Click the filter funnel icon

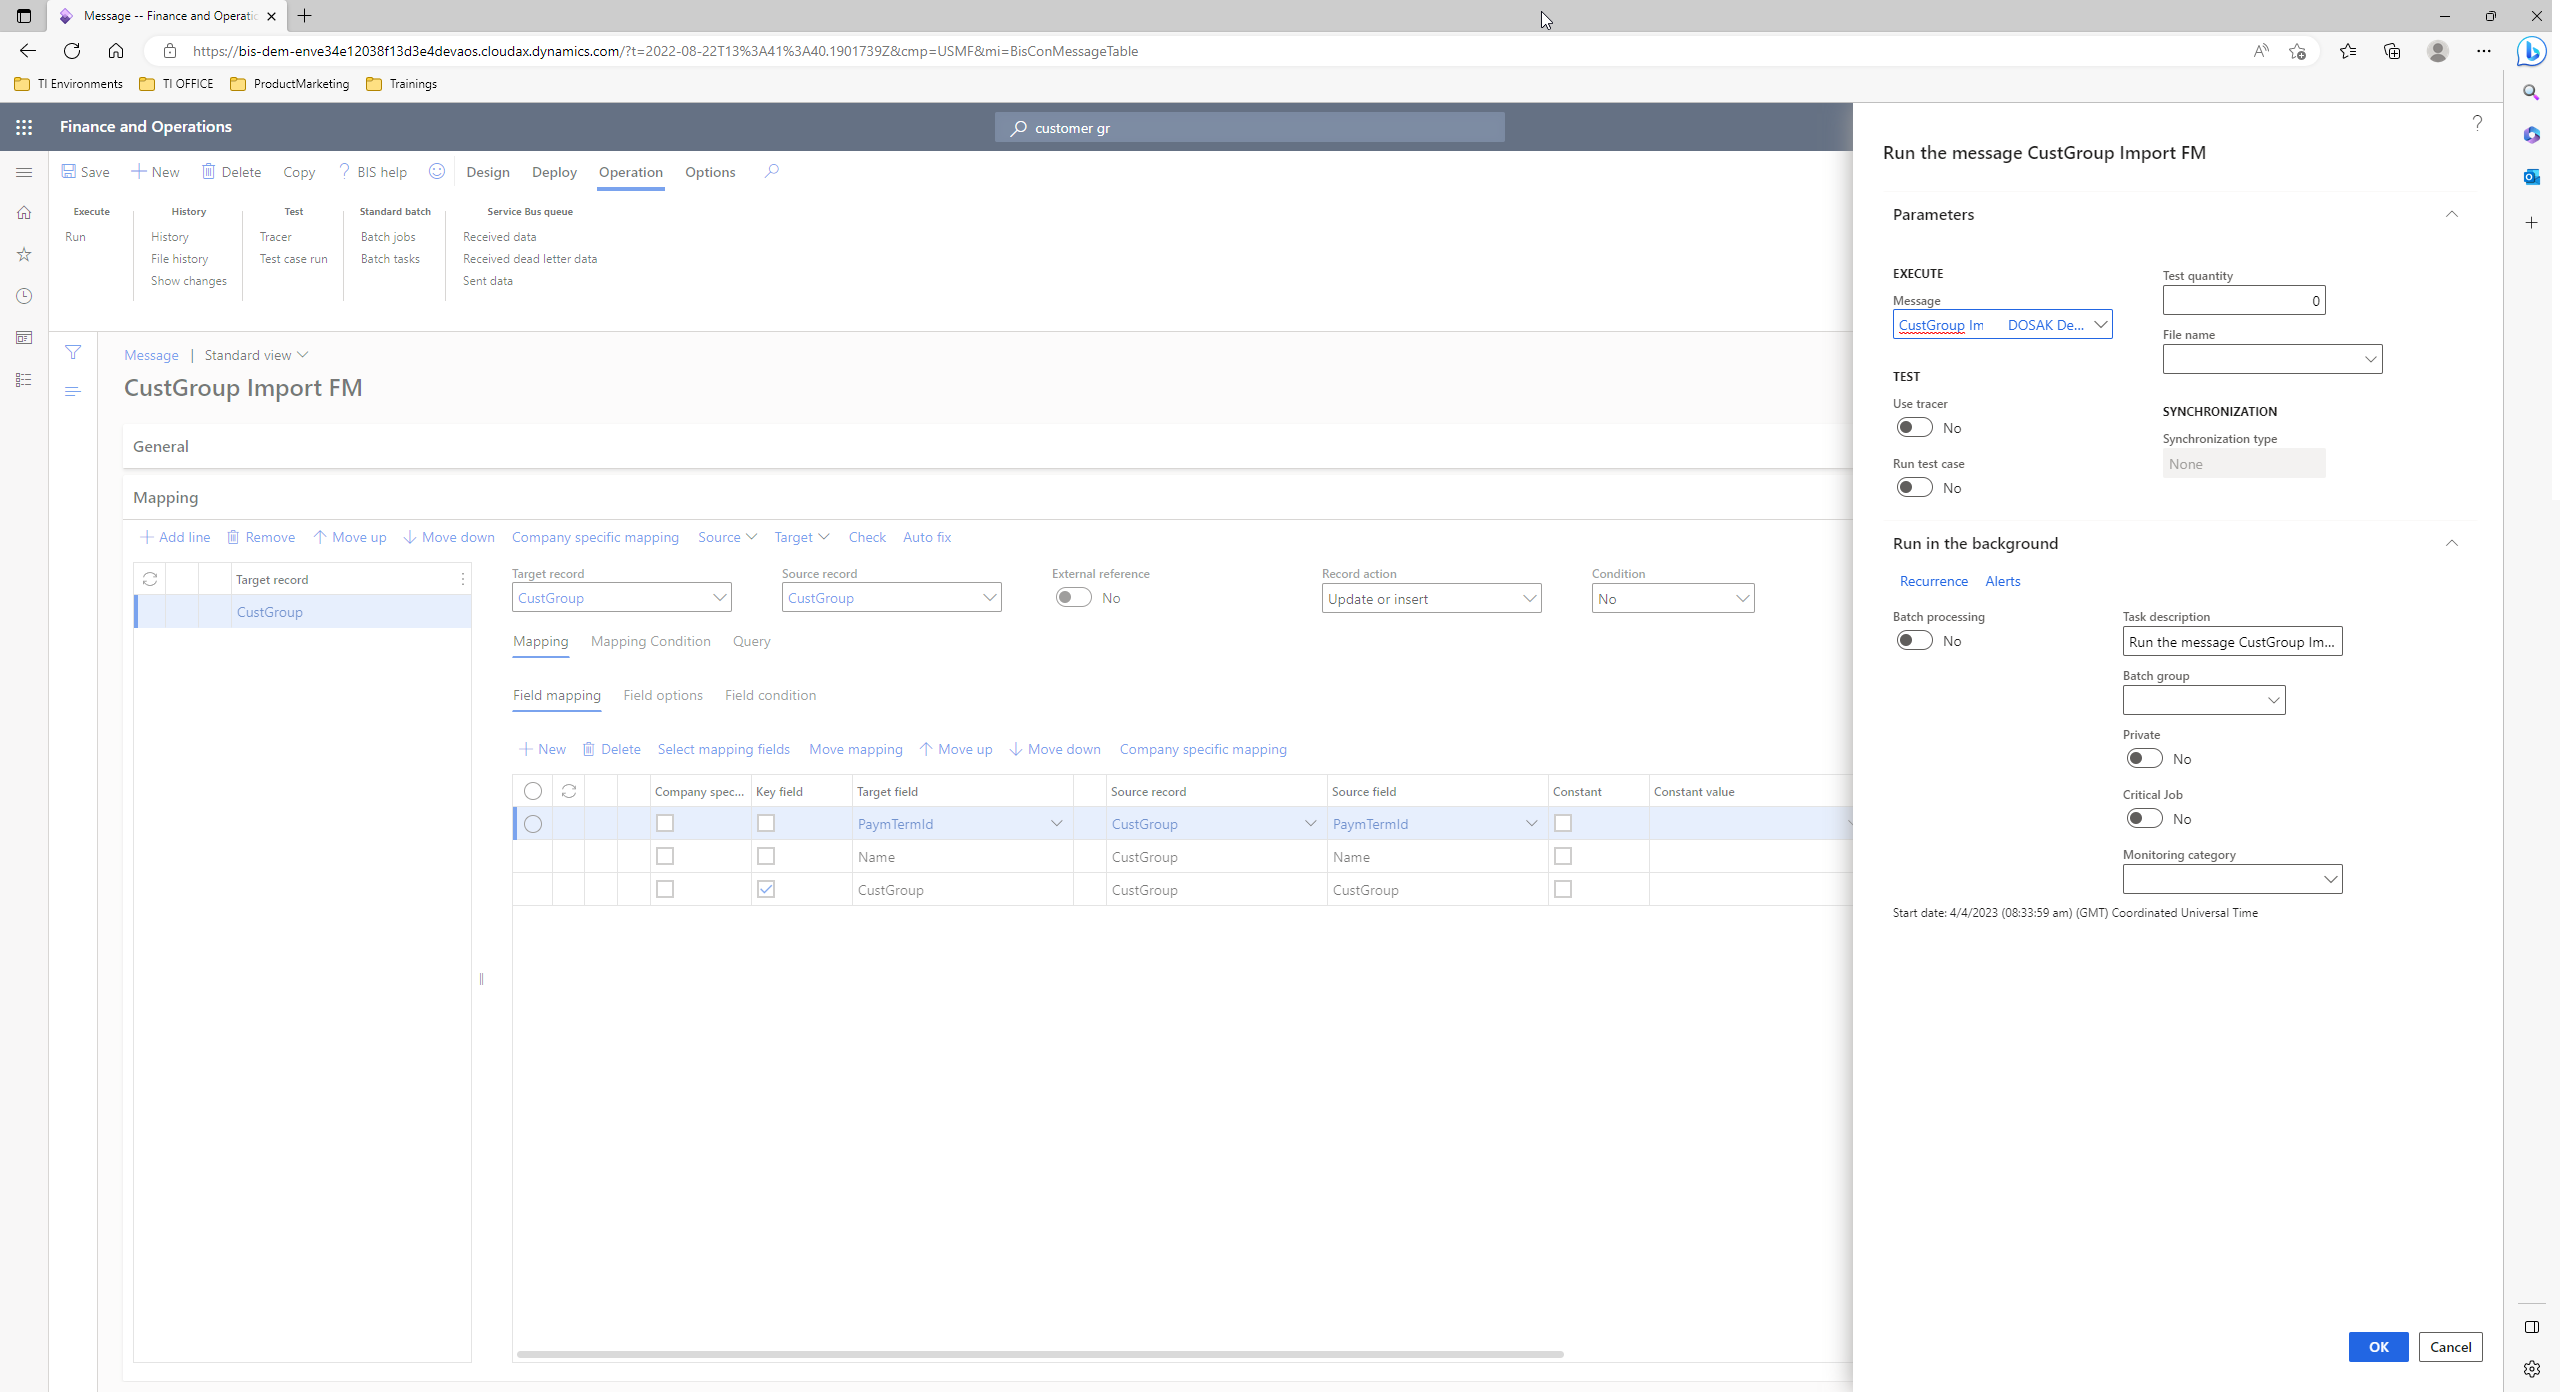[73, 351]
